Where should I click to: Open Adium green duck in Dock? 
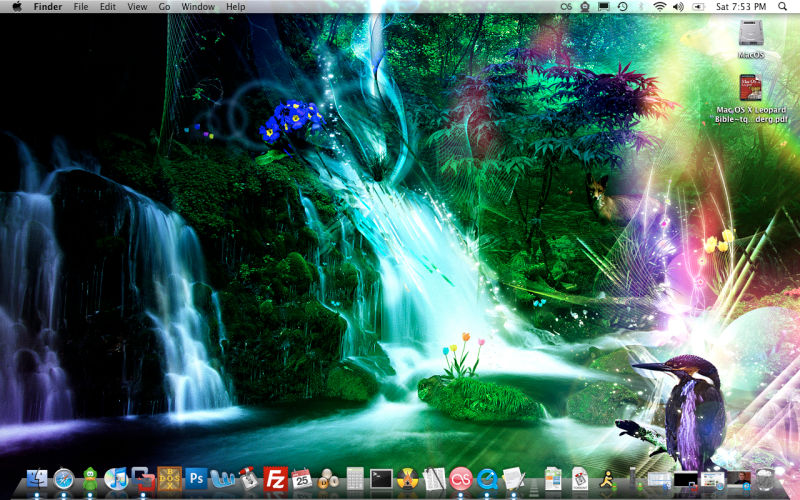(x=90, y=479)
